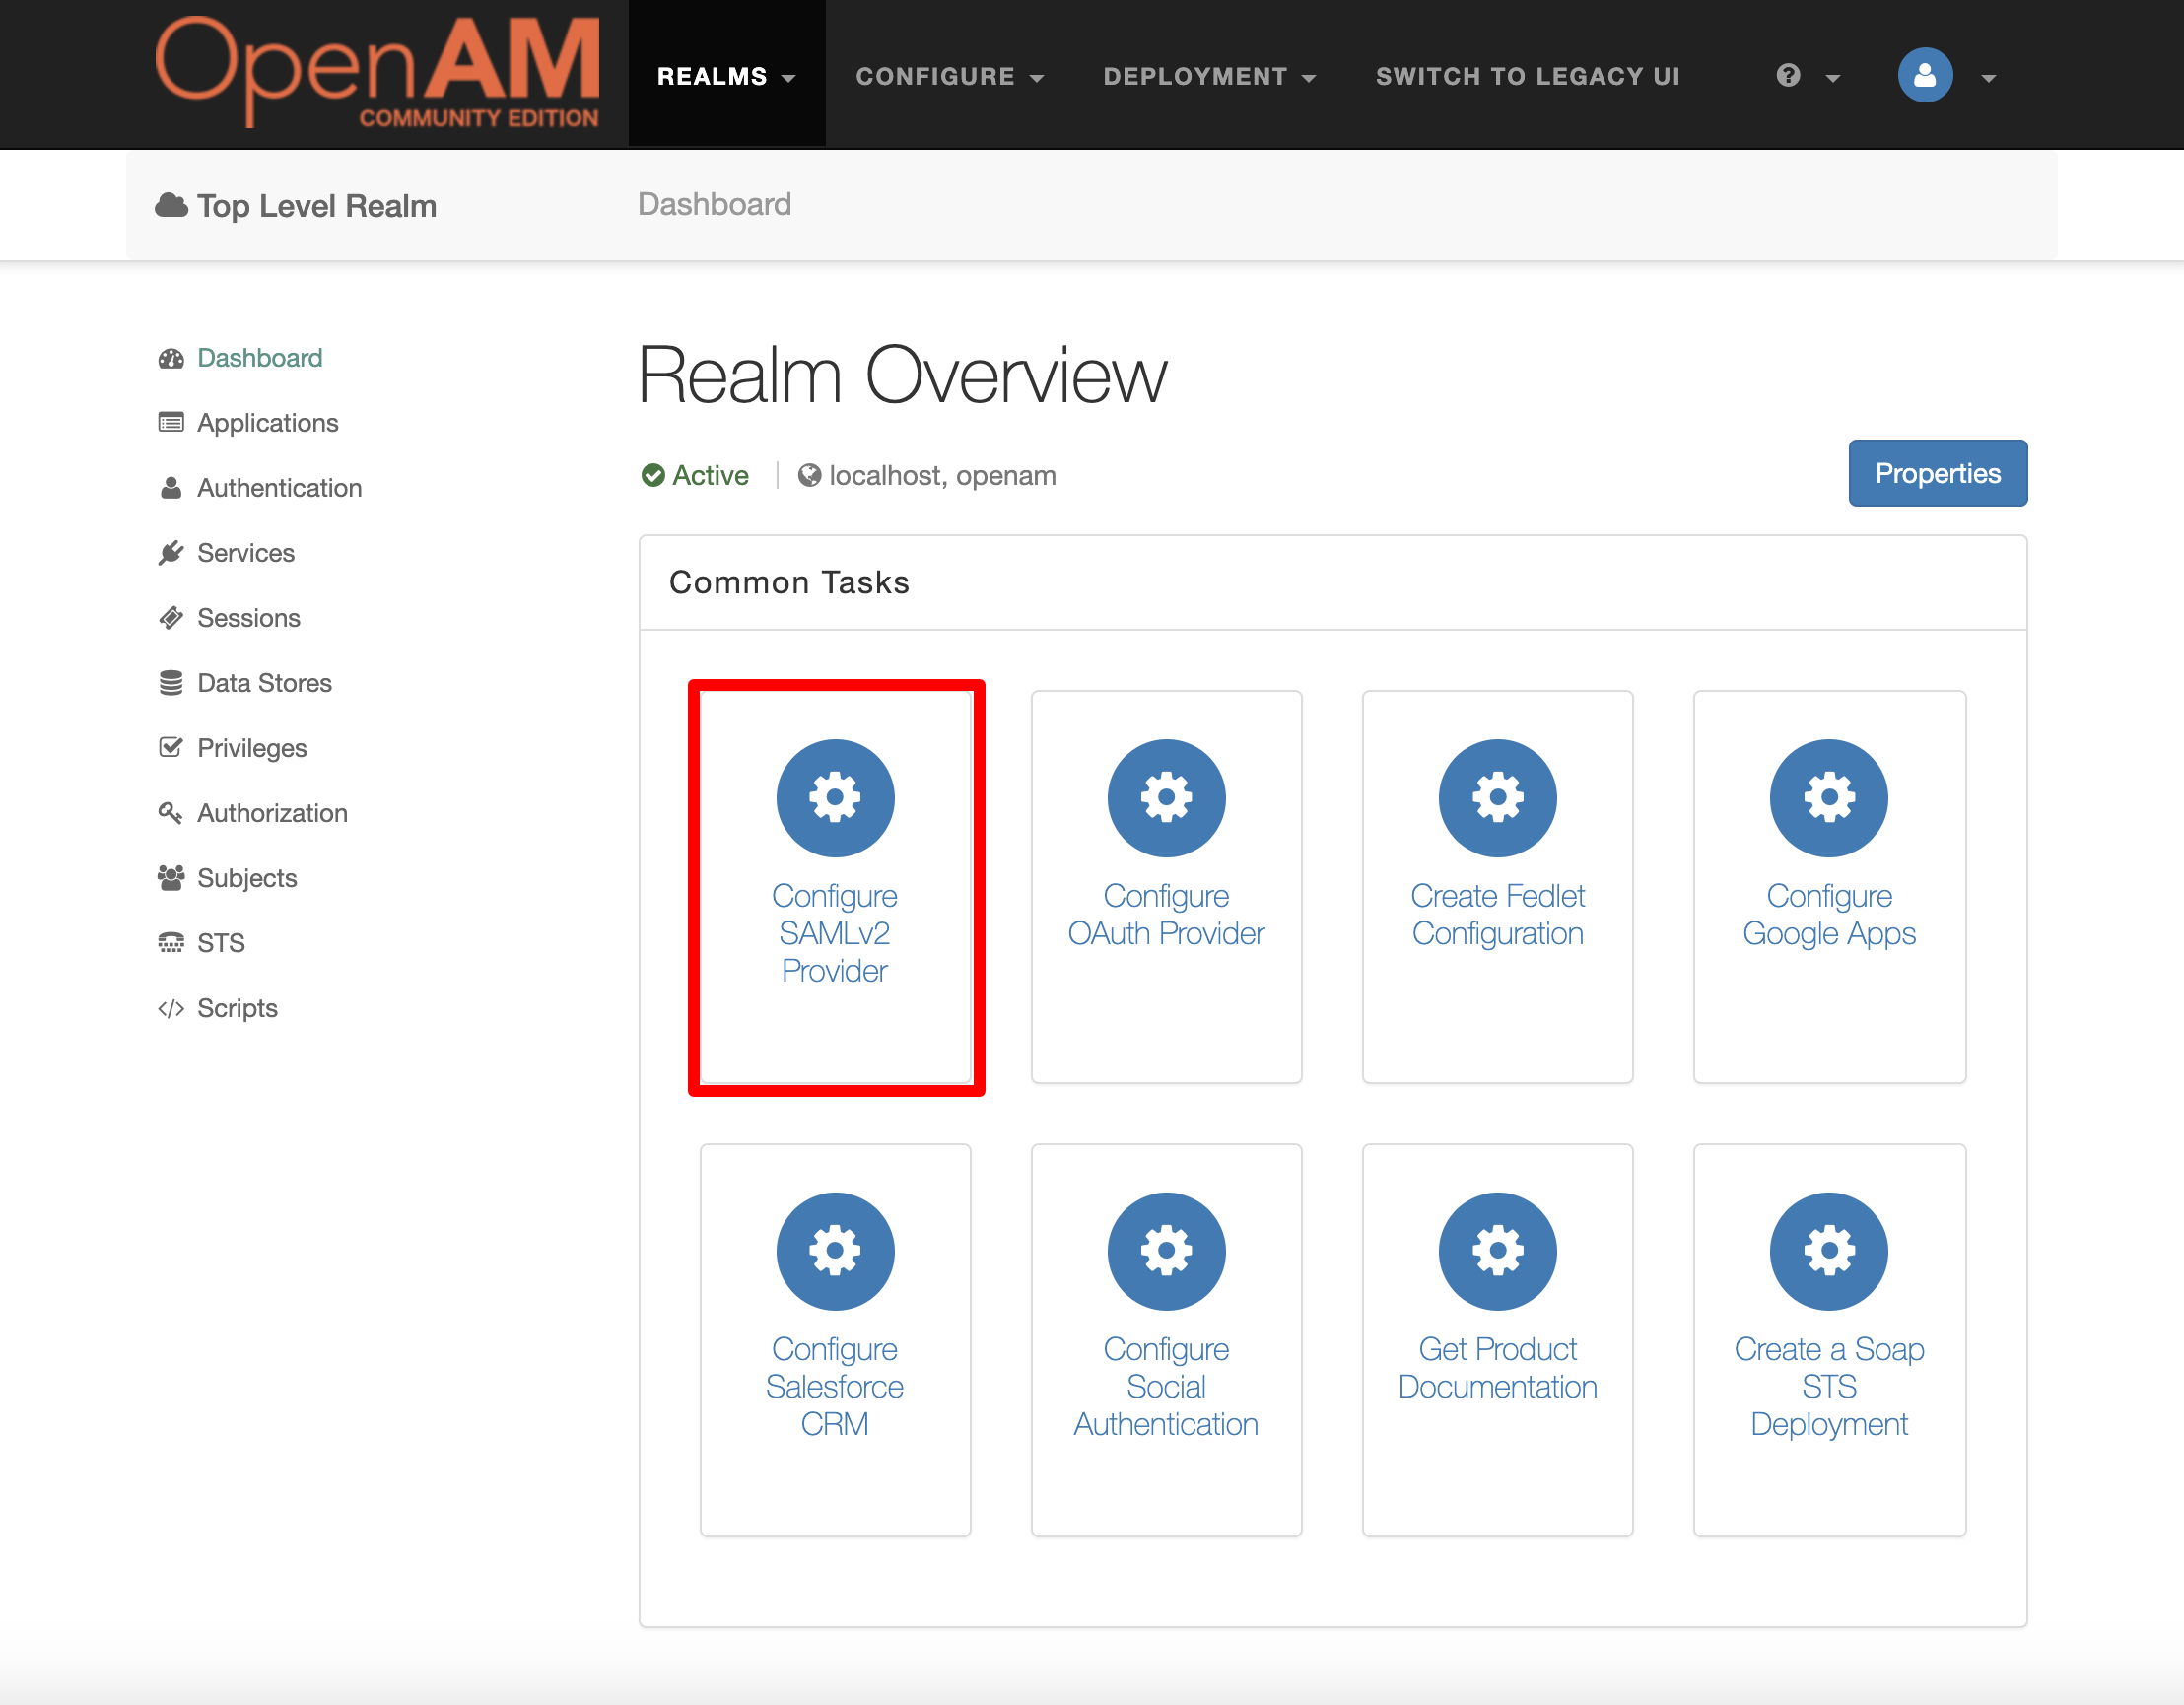Click the Subjects group icon
Viewport: 2184px width, 1705px height.
pyautogui.click(x=171, y=878)
